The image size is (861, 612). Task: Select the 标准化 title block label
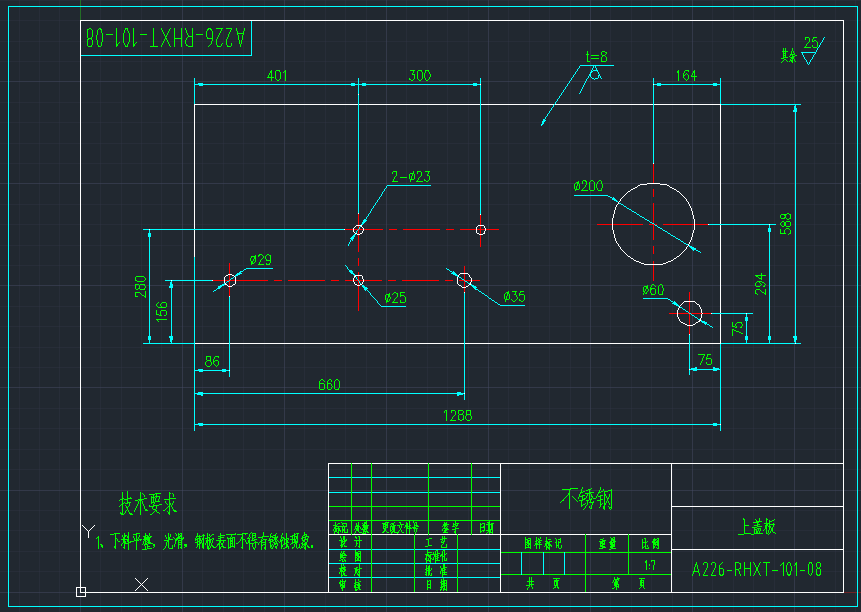pos(436,557)
